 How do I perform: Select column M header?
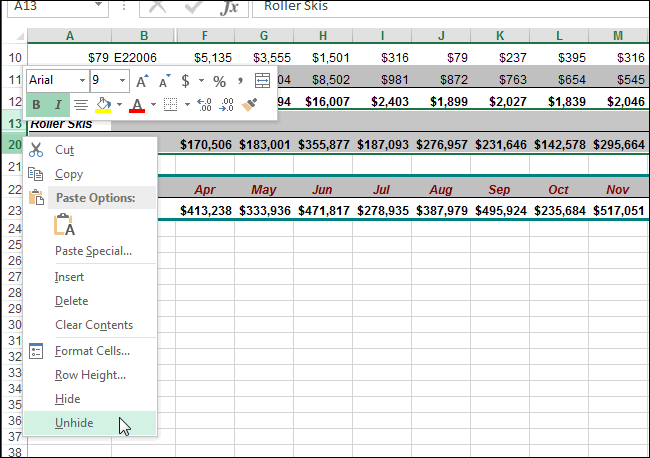click(618, 36)
